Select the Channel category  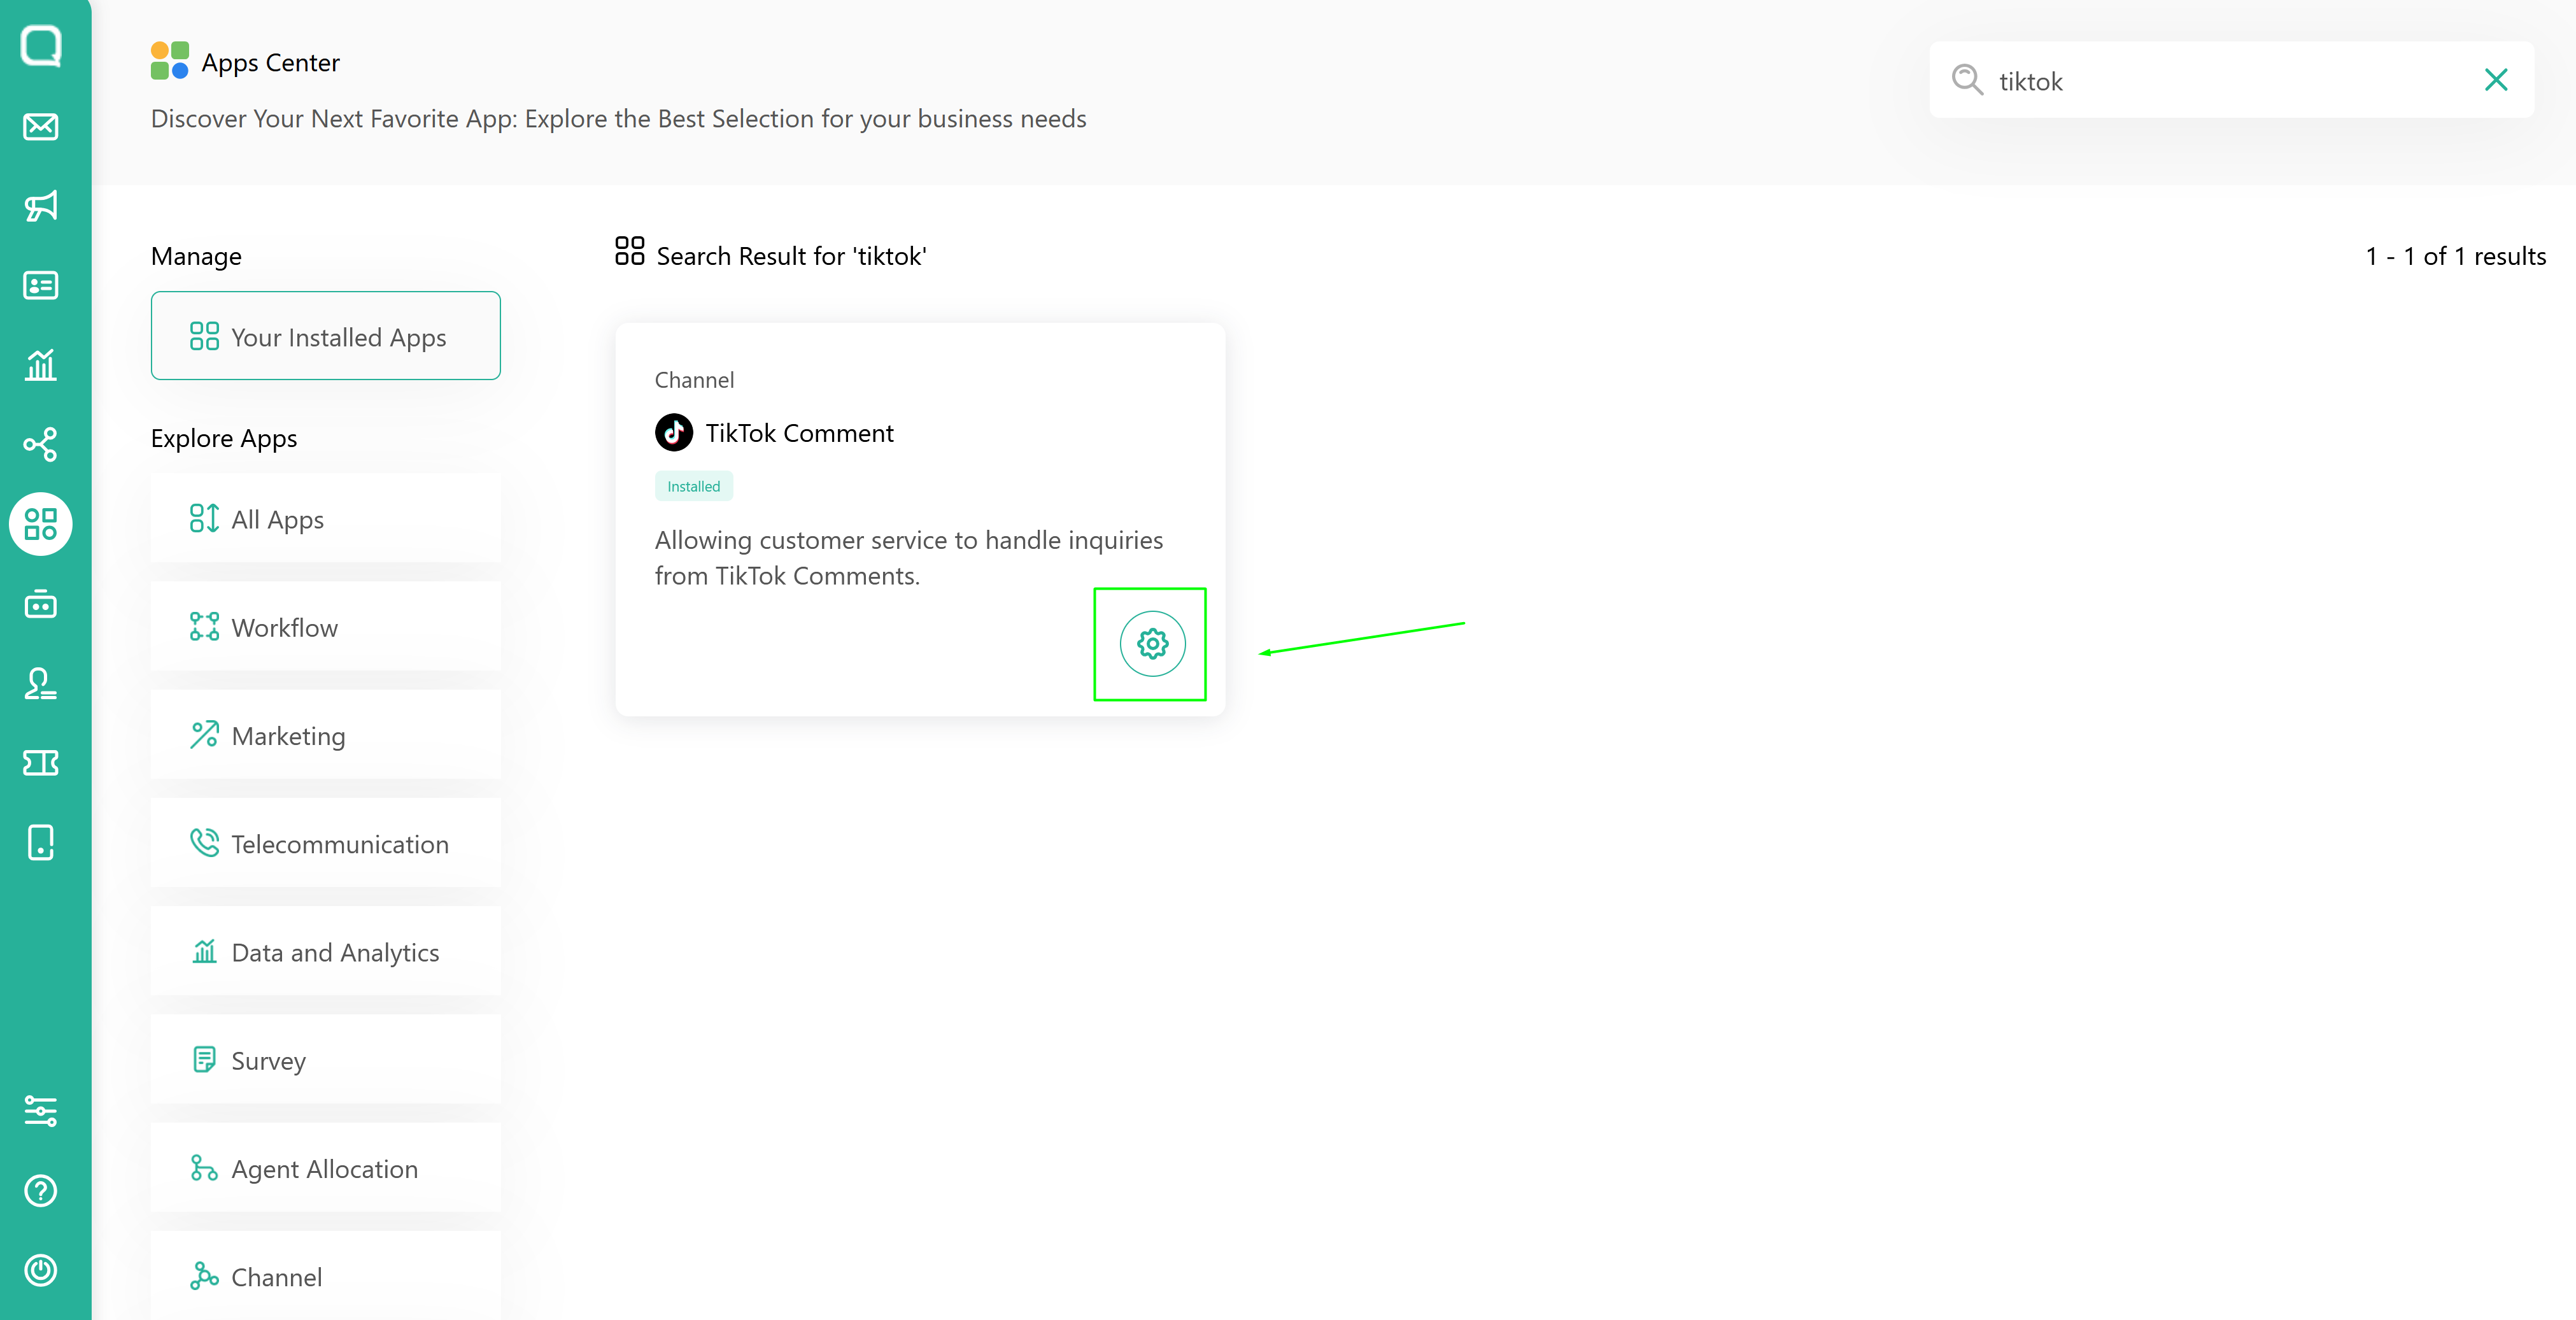326,1276
